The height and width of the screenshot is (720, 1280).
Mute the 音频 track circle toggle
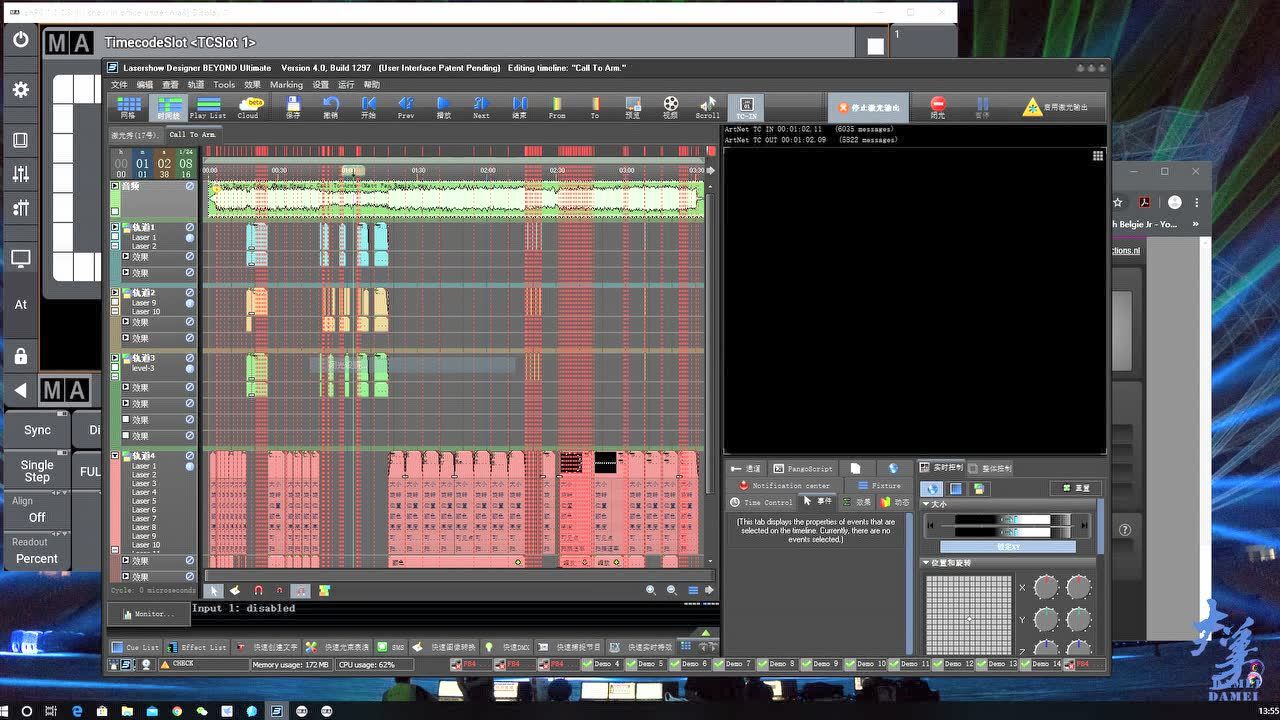pos(190,186)
